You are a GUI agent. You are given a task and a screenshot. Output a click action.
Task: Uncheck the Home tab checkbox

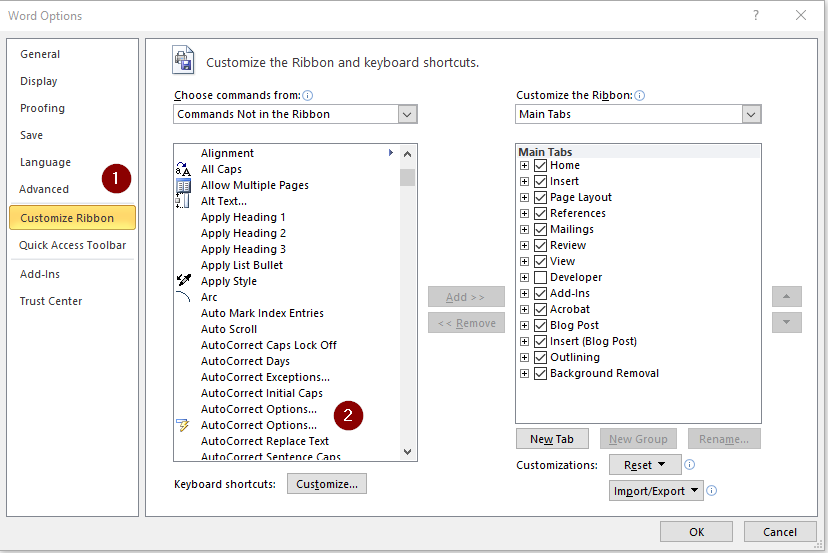click(540, 165)
